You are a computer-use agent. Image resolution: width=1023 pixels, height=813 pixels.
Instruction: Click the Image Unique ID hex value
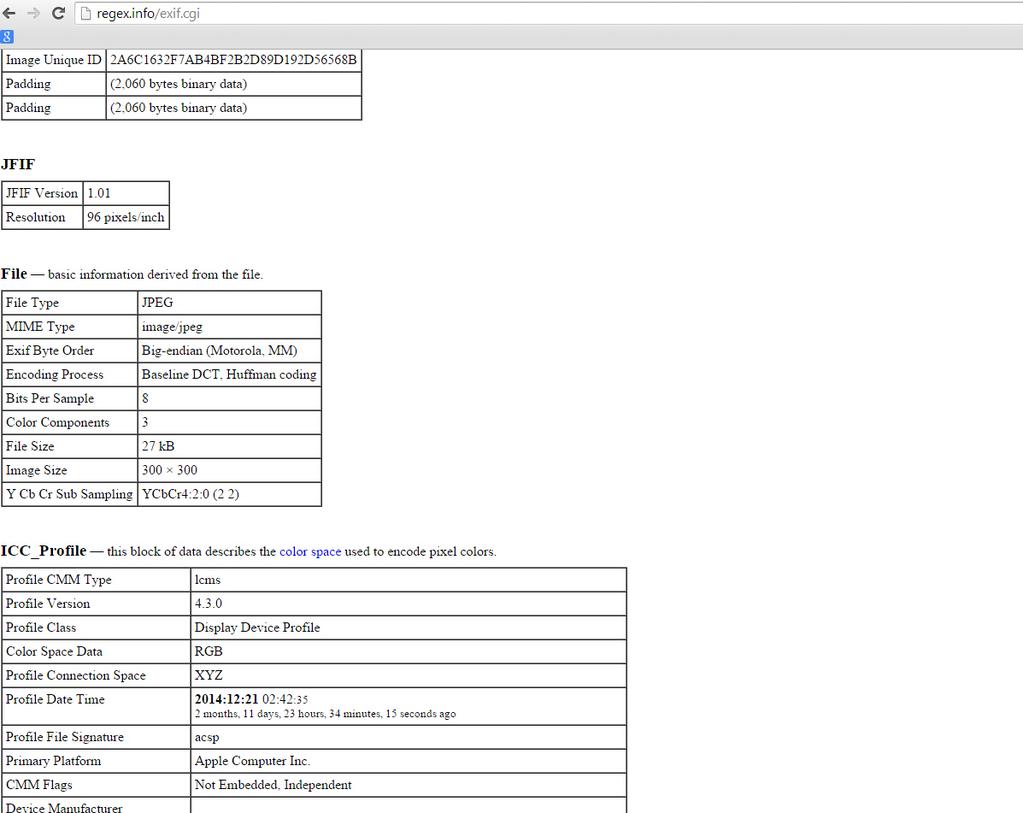pyautogui.click(x=233, y=60)
